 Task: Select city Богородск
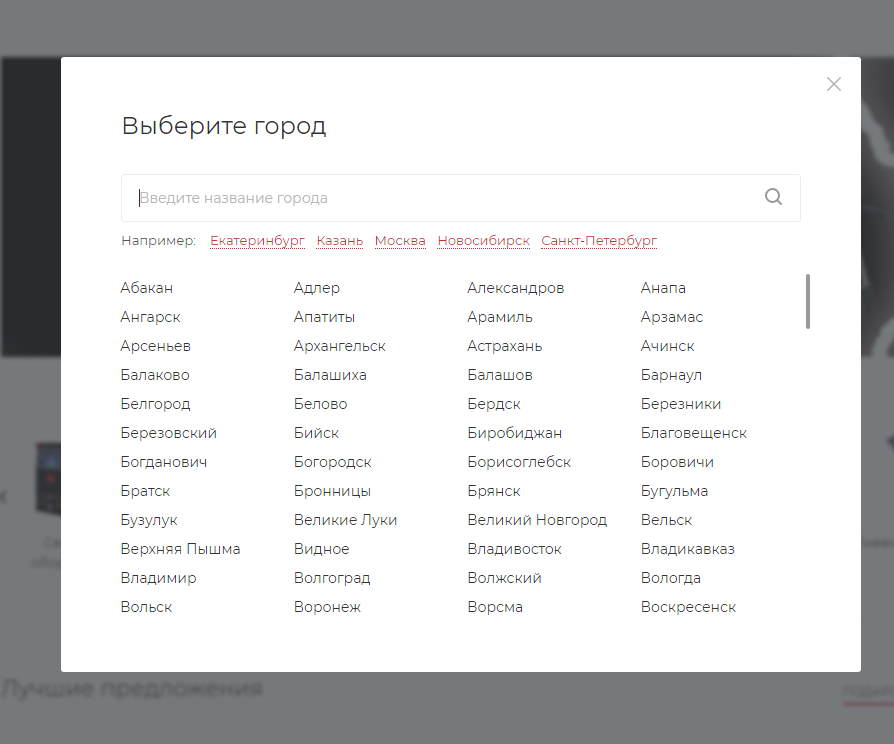(332, 462)
